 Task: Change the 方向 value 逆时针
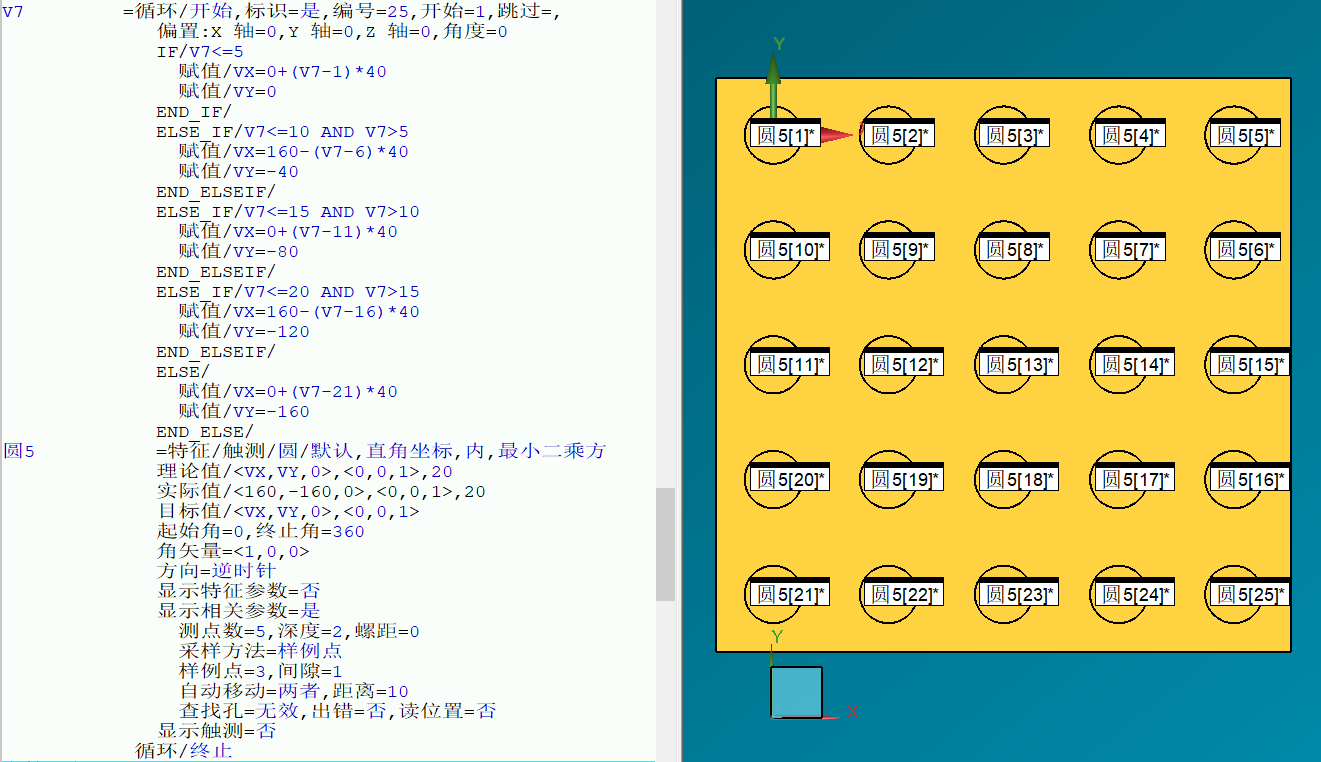coord(242,571)
